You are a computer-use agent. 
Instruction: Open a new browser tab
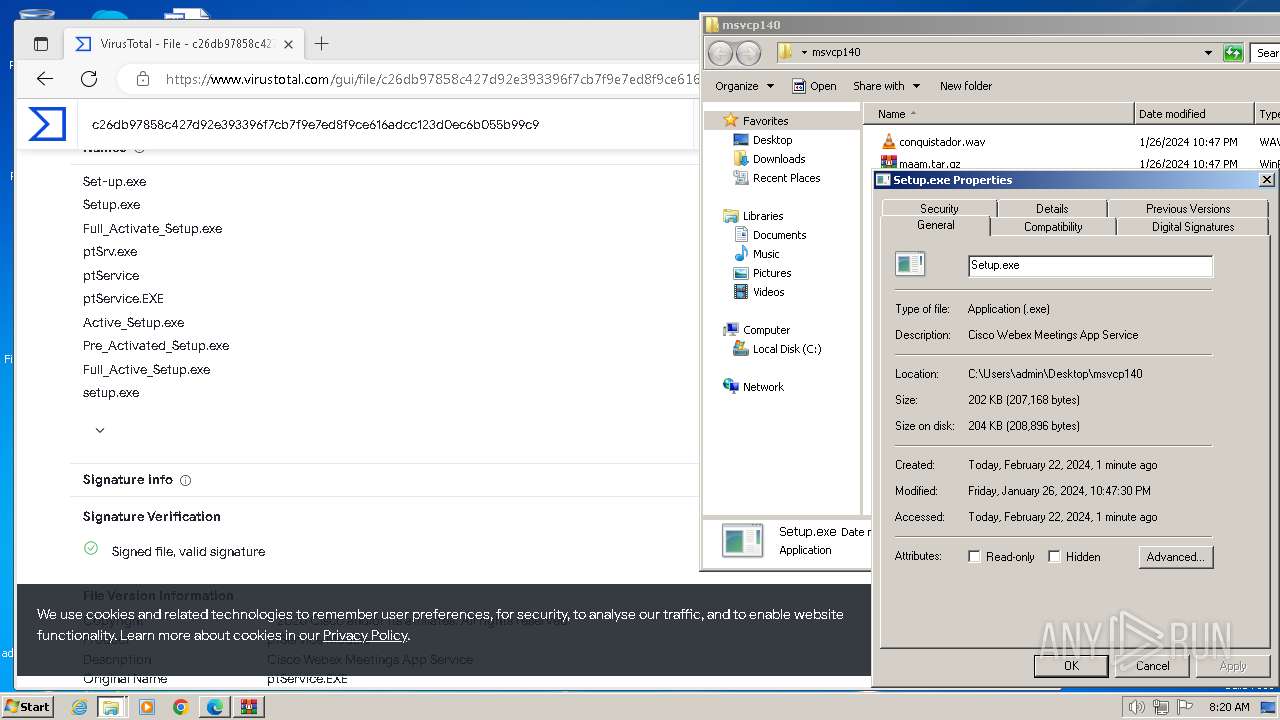[x=321, y=43]
